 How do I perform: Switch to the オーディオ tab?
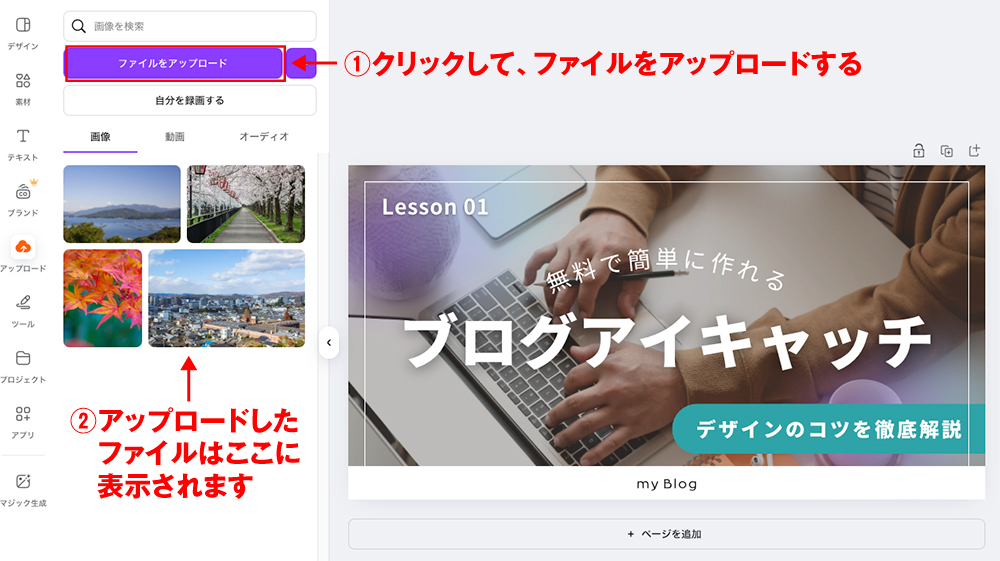[x=264, y=137]
